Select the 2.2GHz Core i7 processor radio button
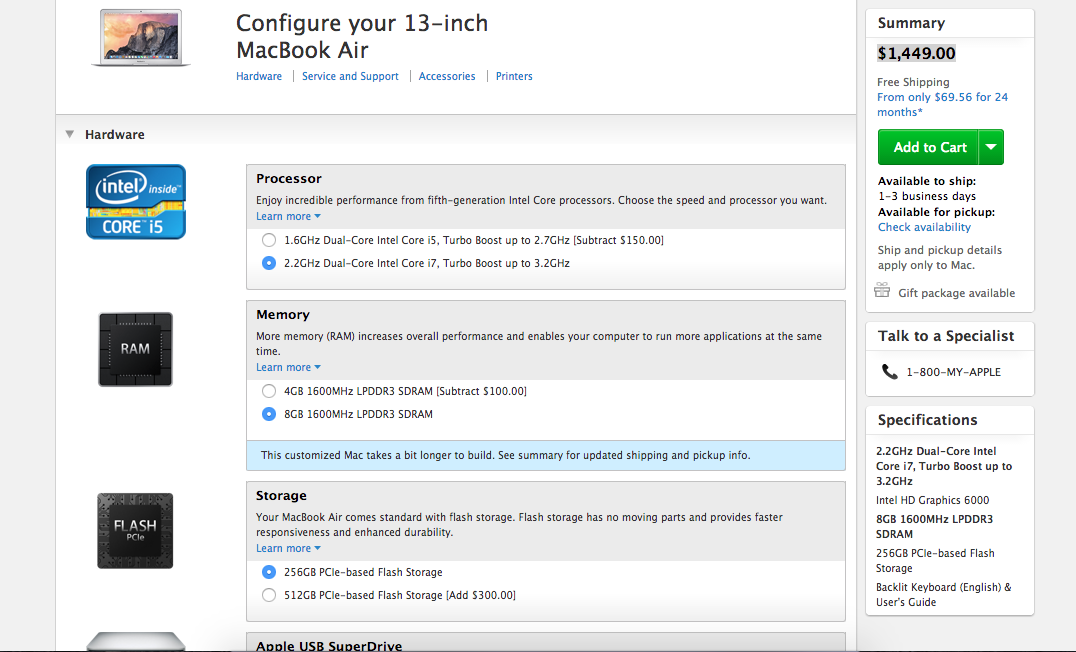The width and height of the screenshot is (1076, 652). 269,263
